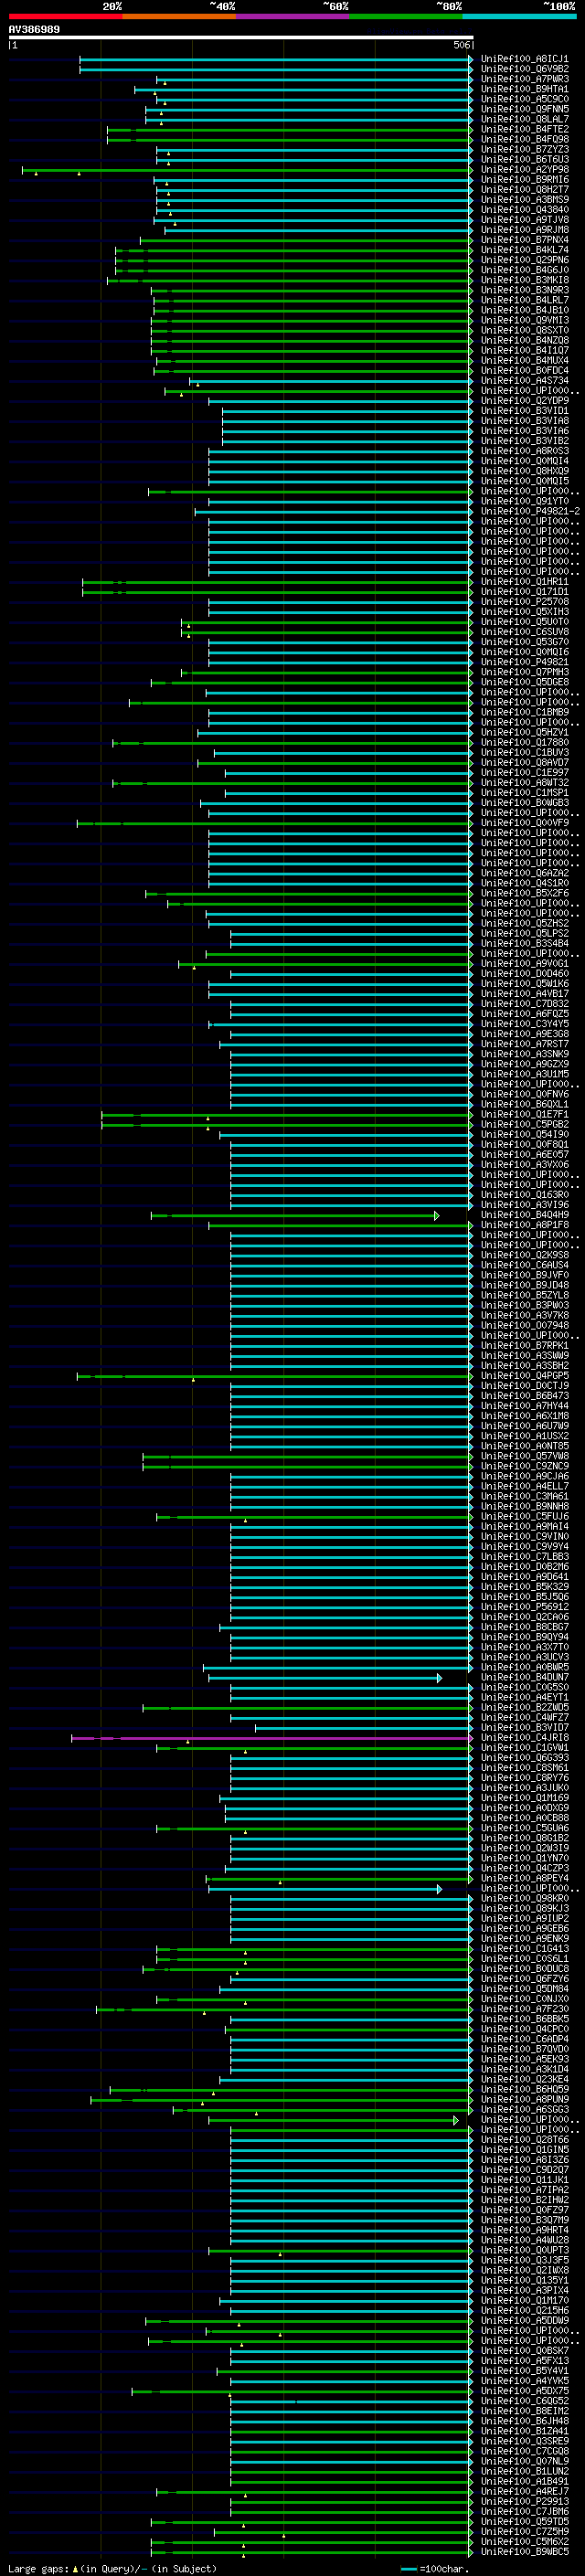
Task: Open hit UniRef100_A7PWR3
Action: [525, 79]
